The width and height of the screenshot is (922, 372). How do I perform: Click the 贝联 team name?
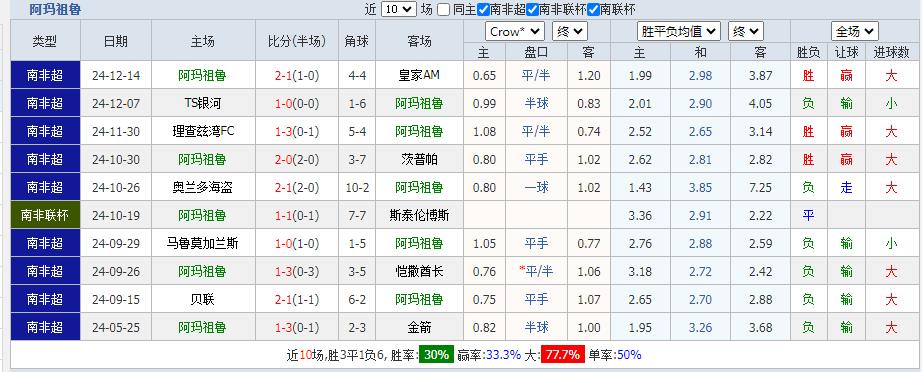[x=203, y=300]
